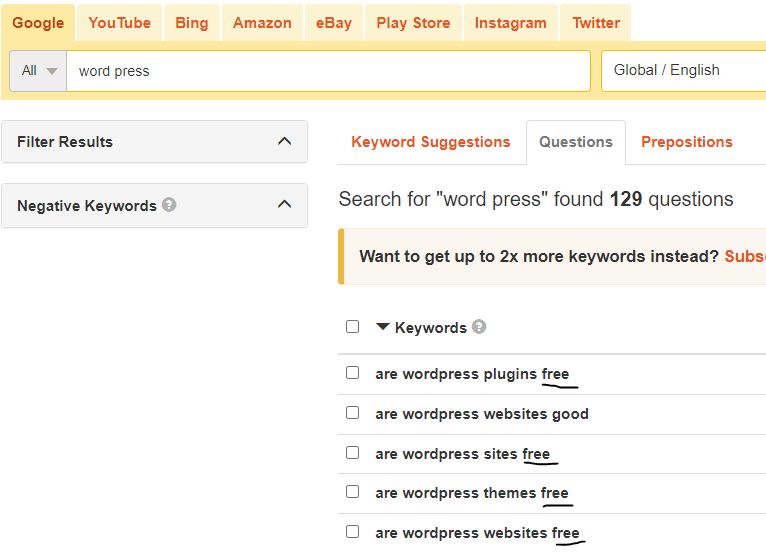Check 'are wordpress websites free' row
This screenshot has width=766, height=553.
352,532
